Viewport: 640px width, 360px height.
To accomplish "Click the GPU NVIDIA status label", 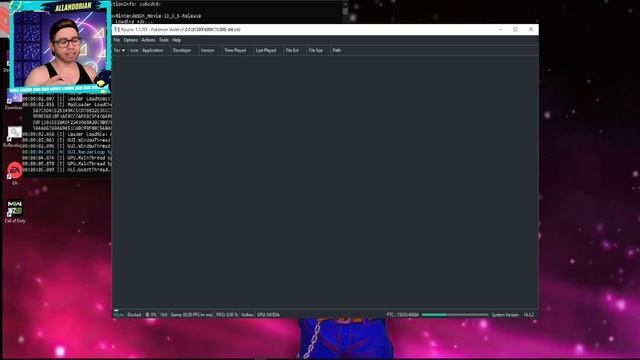I will [268, 315].
